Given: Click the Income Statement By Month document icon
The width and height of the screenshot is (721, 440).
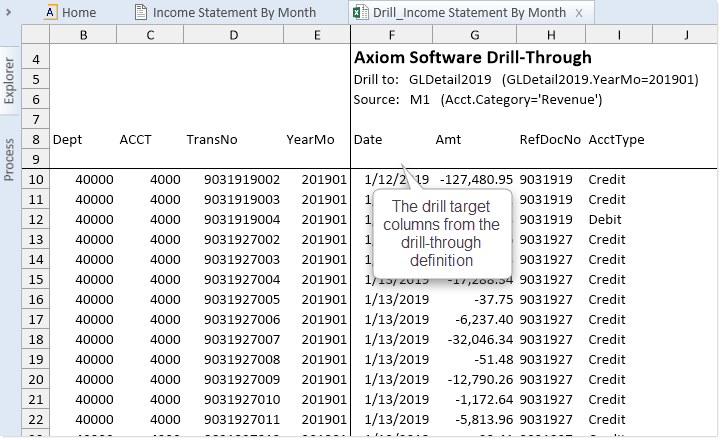Looking at the screenshot, I should (141, 12).
